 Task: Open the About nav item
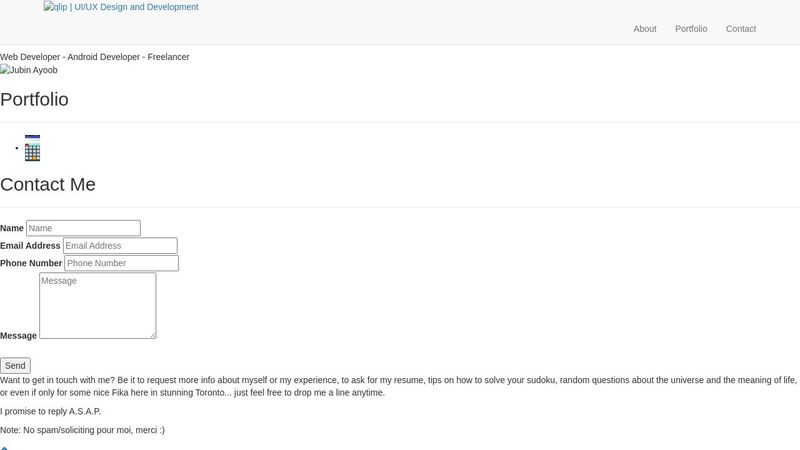click(x=645, y=29)
